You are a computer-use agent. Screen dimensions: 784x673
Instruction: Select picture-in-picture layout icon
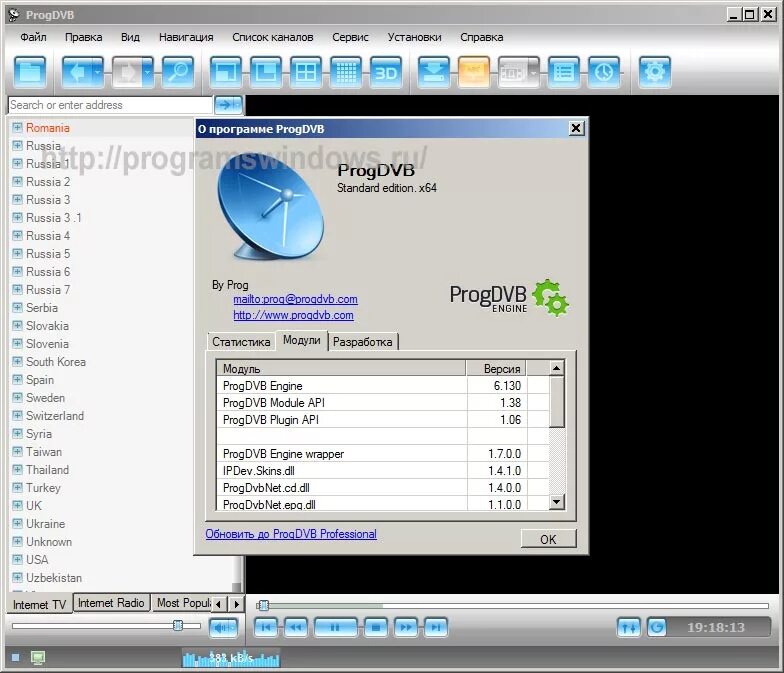tap(266, 72)
